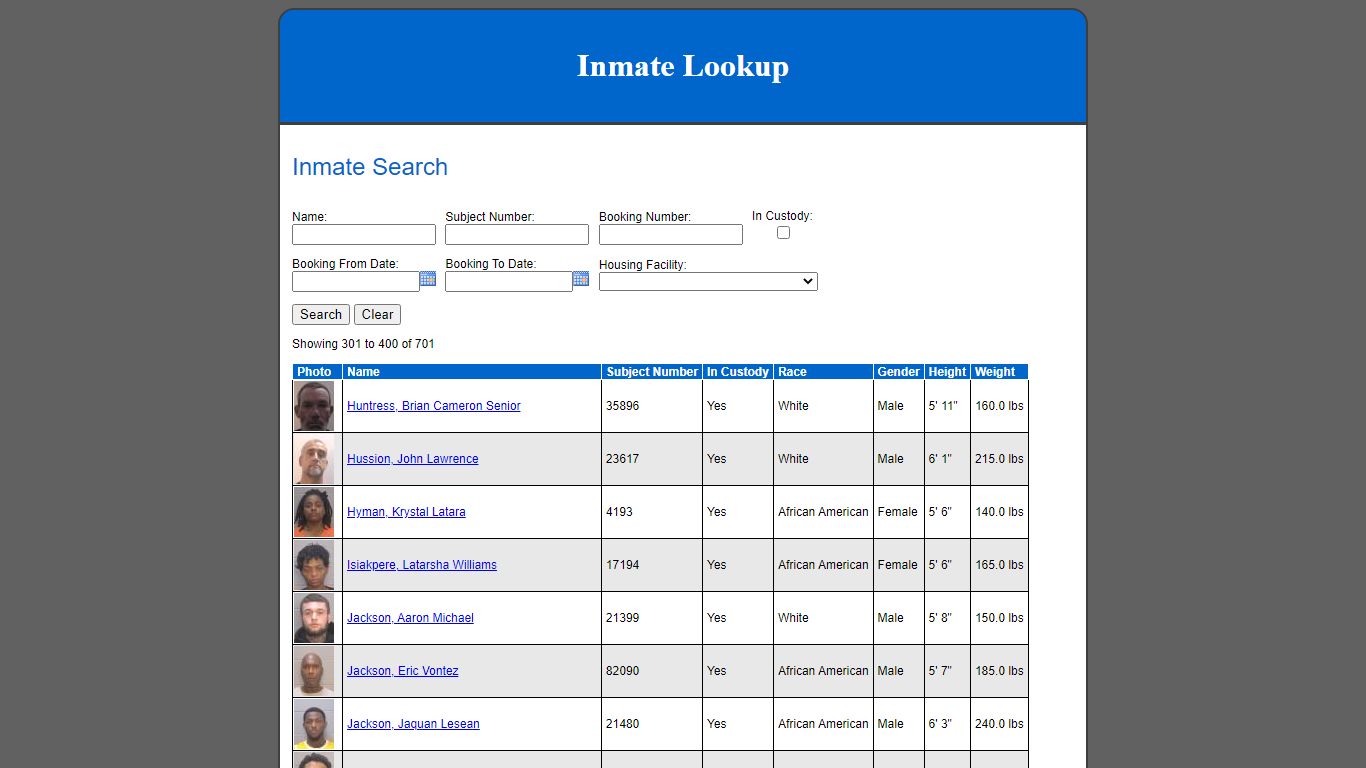Select subject number 4193
This screenshot has width=1366, height=768.
tap(619, 512)
